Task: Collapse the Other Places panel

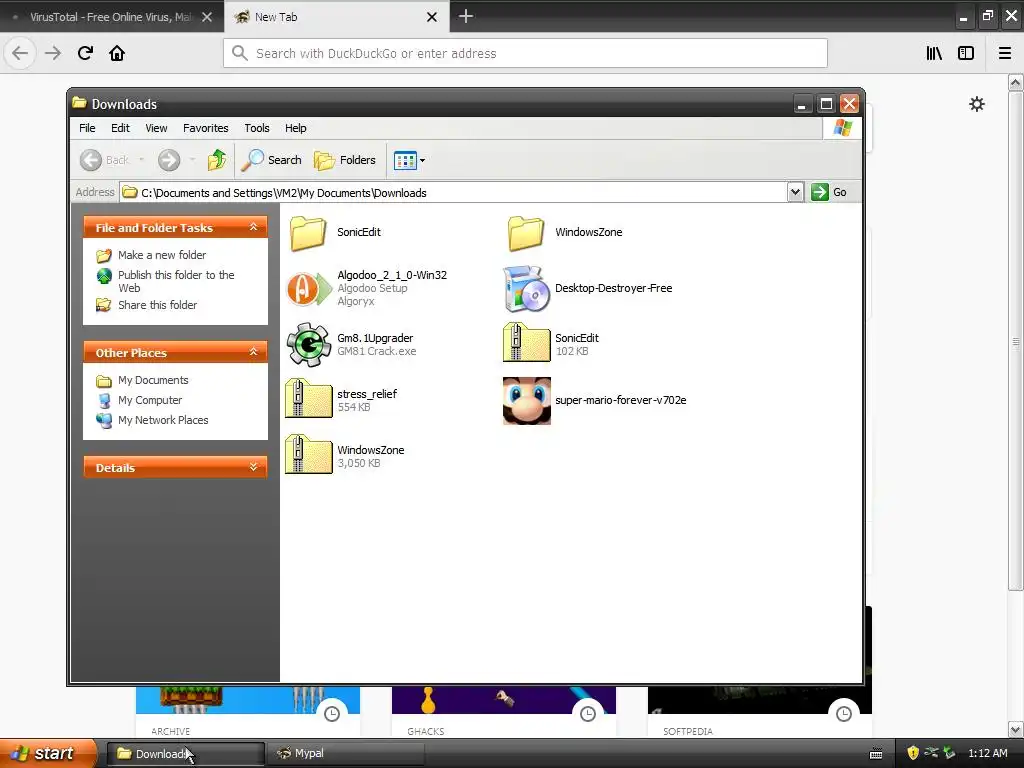Action: click(253, 353)
